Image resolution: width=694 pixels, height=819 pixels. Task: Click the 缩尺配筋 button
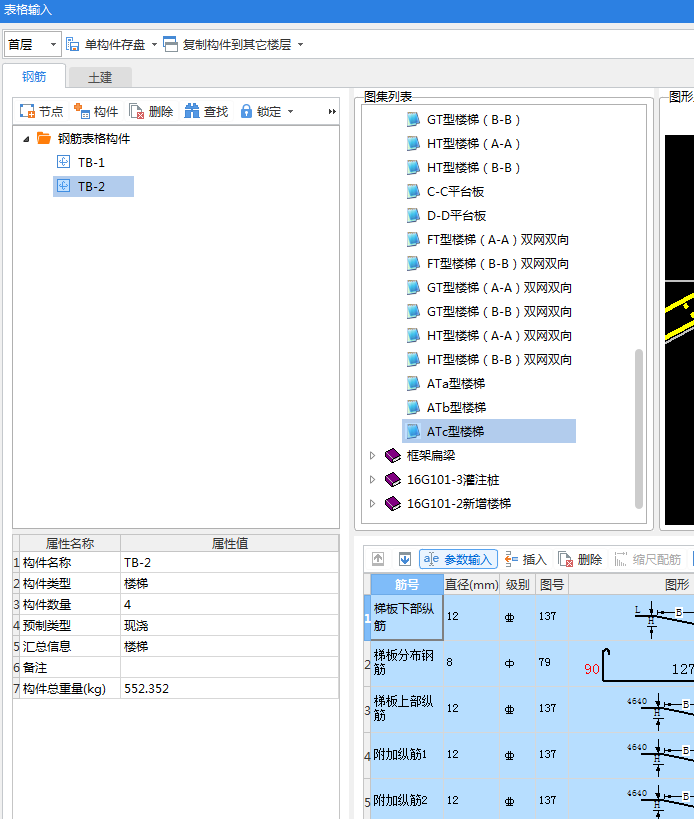[648, 559]
